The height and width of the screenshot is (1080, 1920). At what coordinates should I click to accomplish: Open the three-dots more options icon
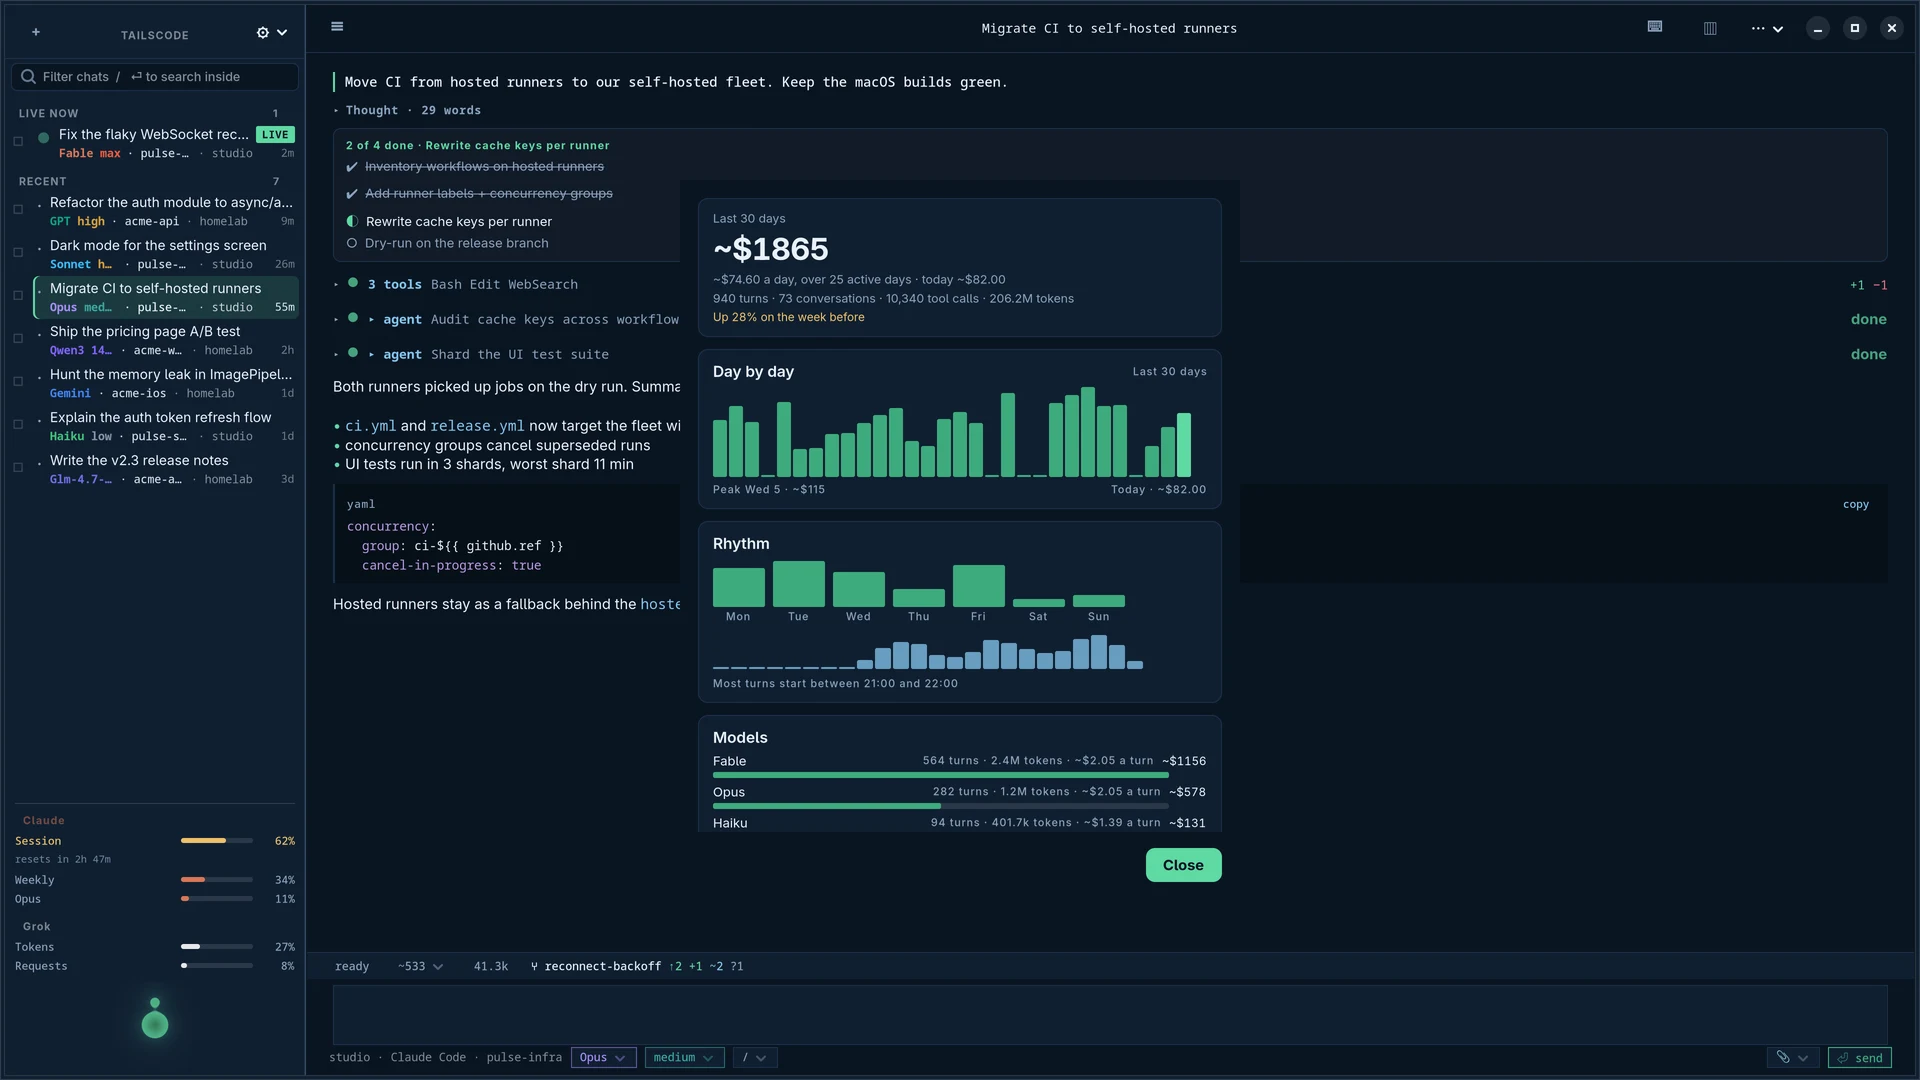coord(1758,28)
